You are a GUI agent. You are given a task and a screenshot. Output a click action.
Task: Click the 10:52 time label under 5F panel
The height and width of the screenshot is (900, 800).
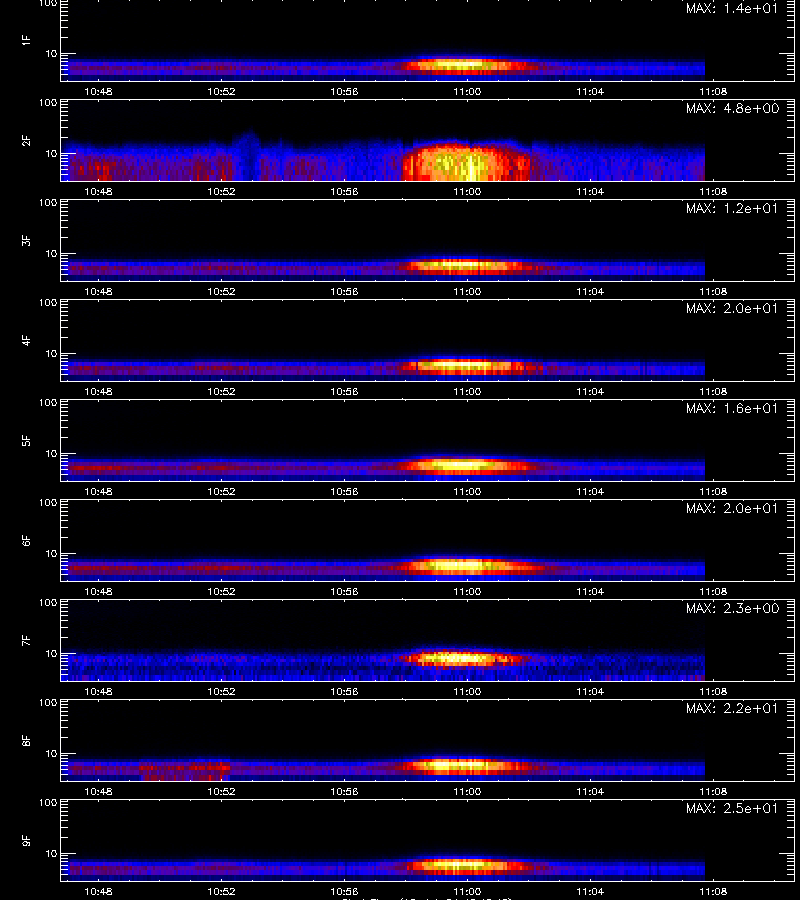[x=222, y=491]
